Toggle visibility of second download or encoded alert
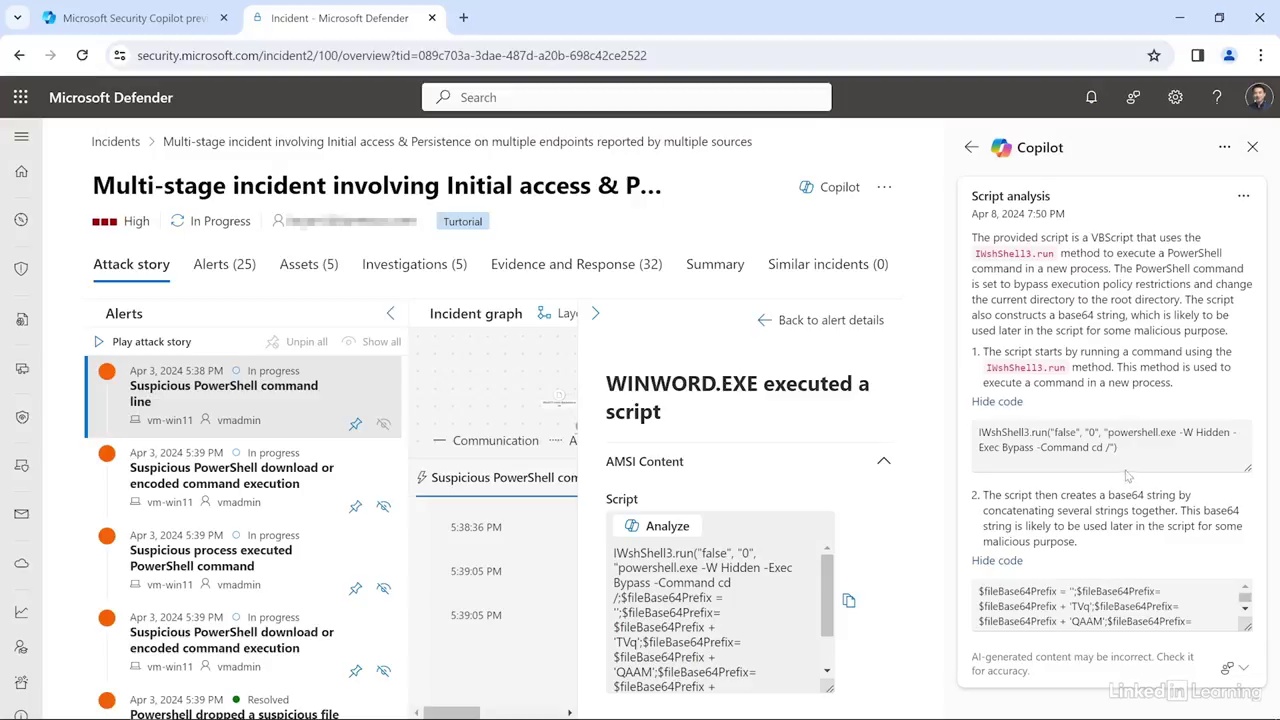The width and height of the screenshot is (1280, 720). click(x=383, y=671)
